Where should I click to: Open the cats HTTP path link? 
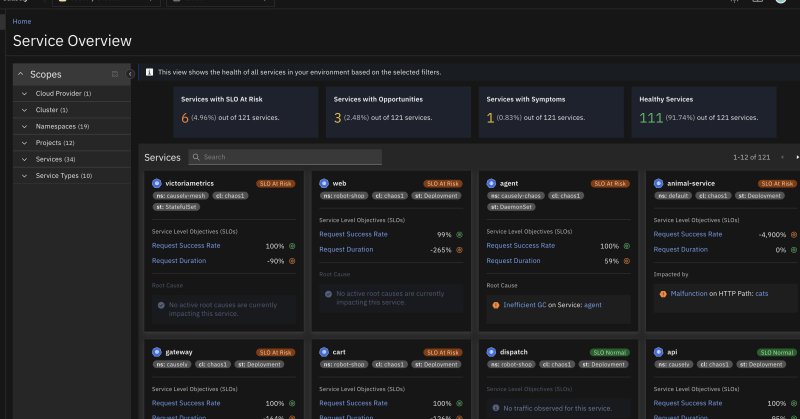click(x=762, y=293)
